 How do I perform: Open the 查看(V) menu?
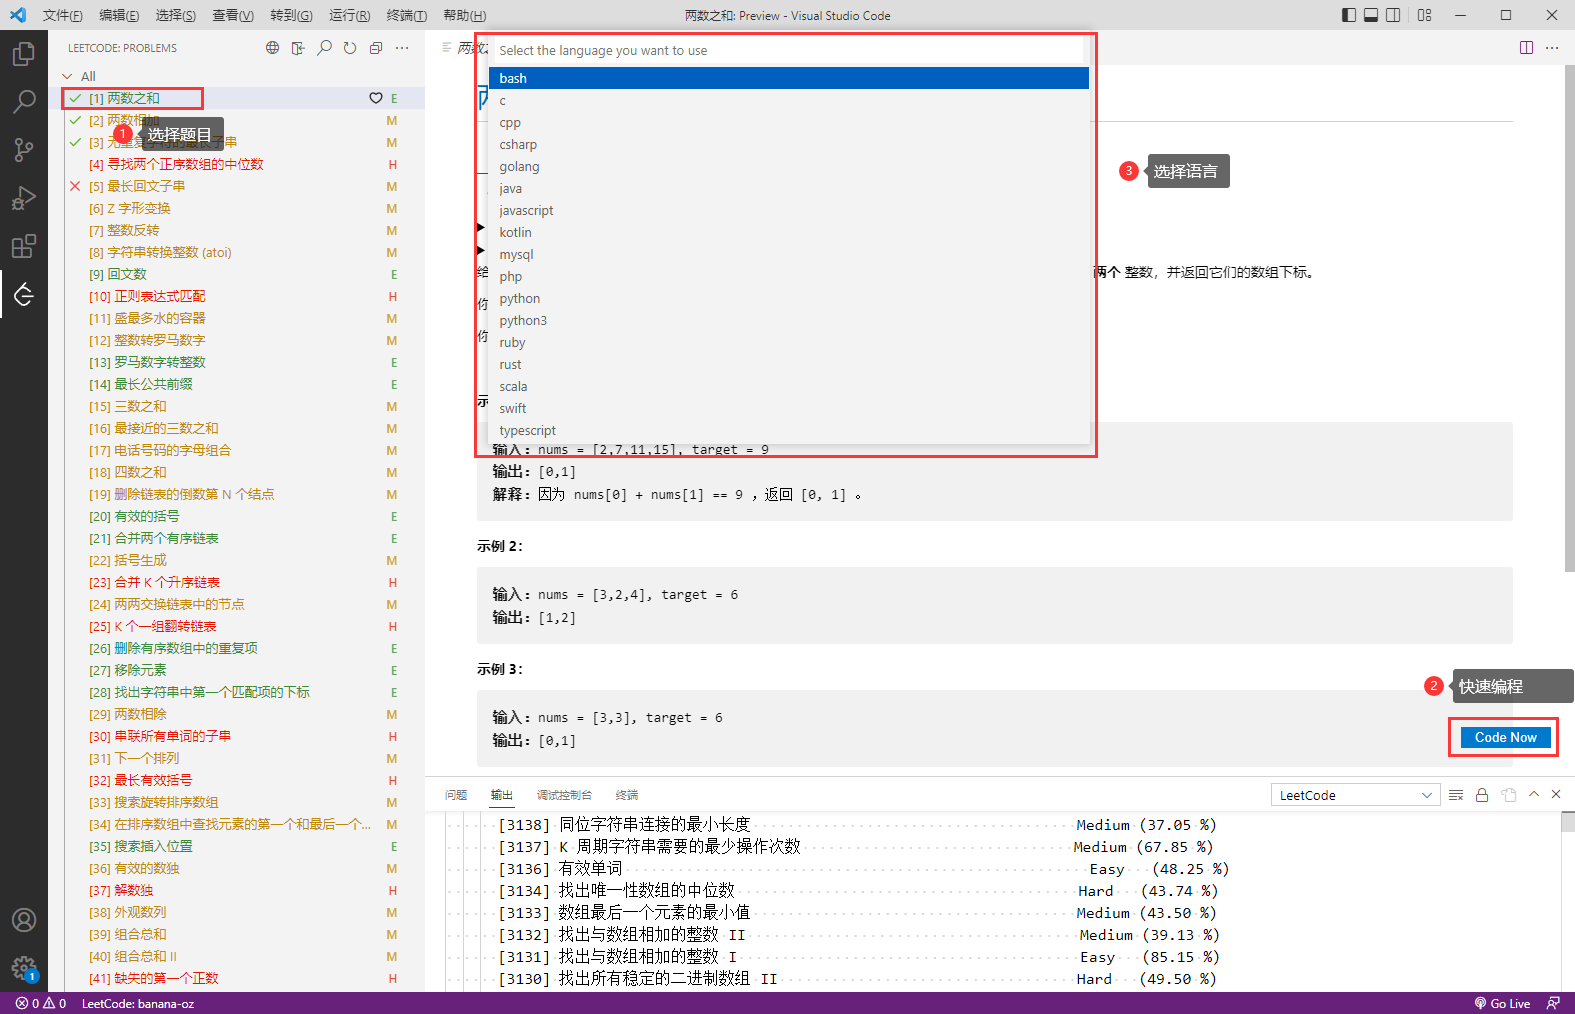point(232,15)
